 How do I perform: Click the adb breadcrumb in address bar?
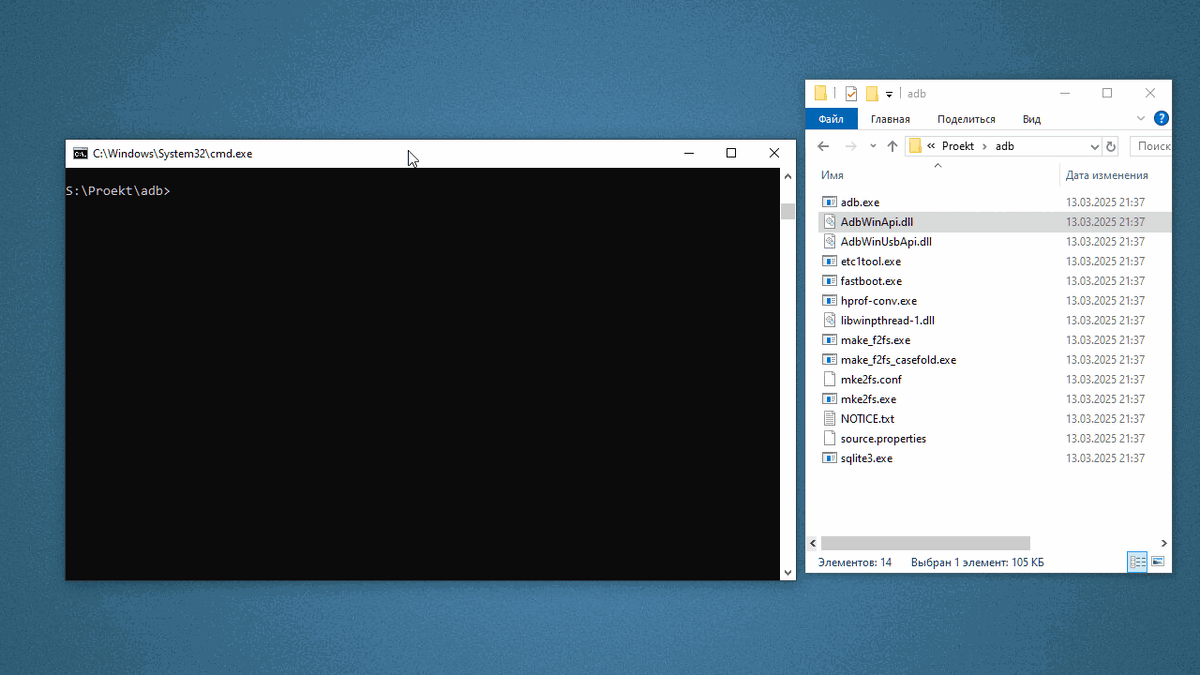pos(1005,146)
